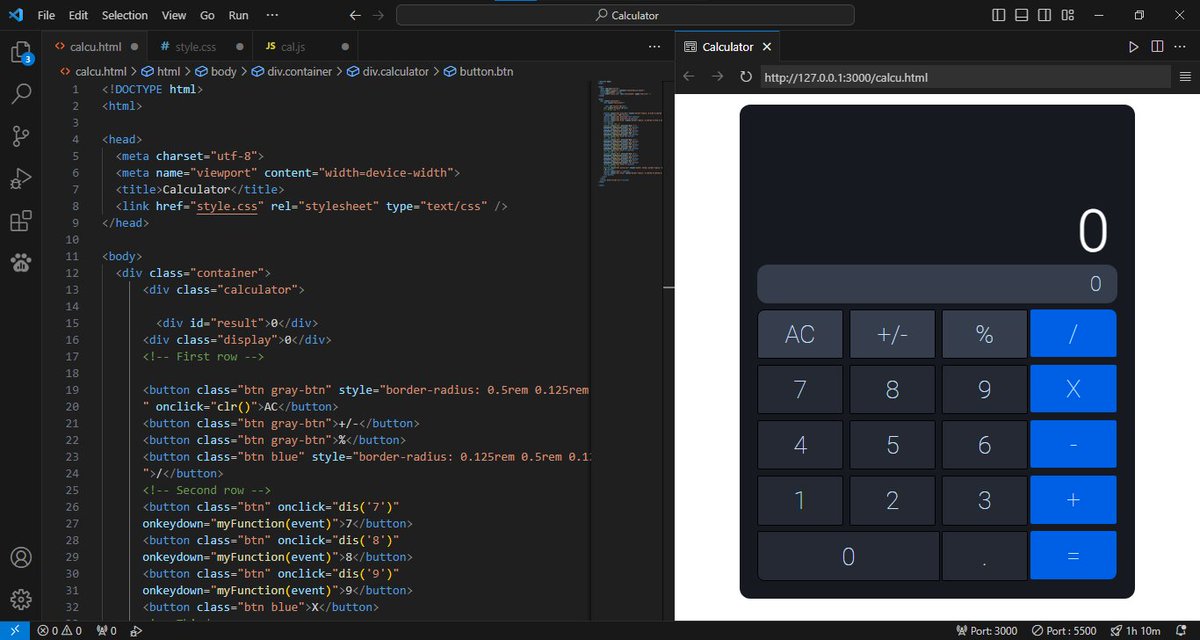The height and width of the screenshot is (640, 1200).
Task: Click the preview browser forward arrow
Action: pos(717,77)
